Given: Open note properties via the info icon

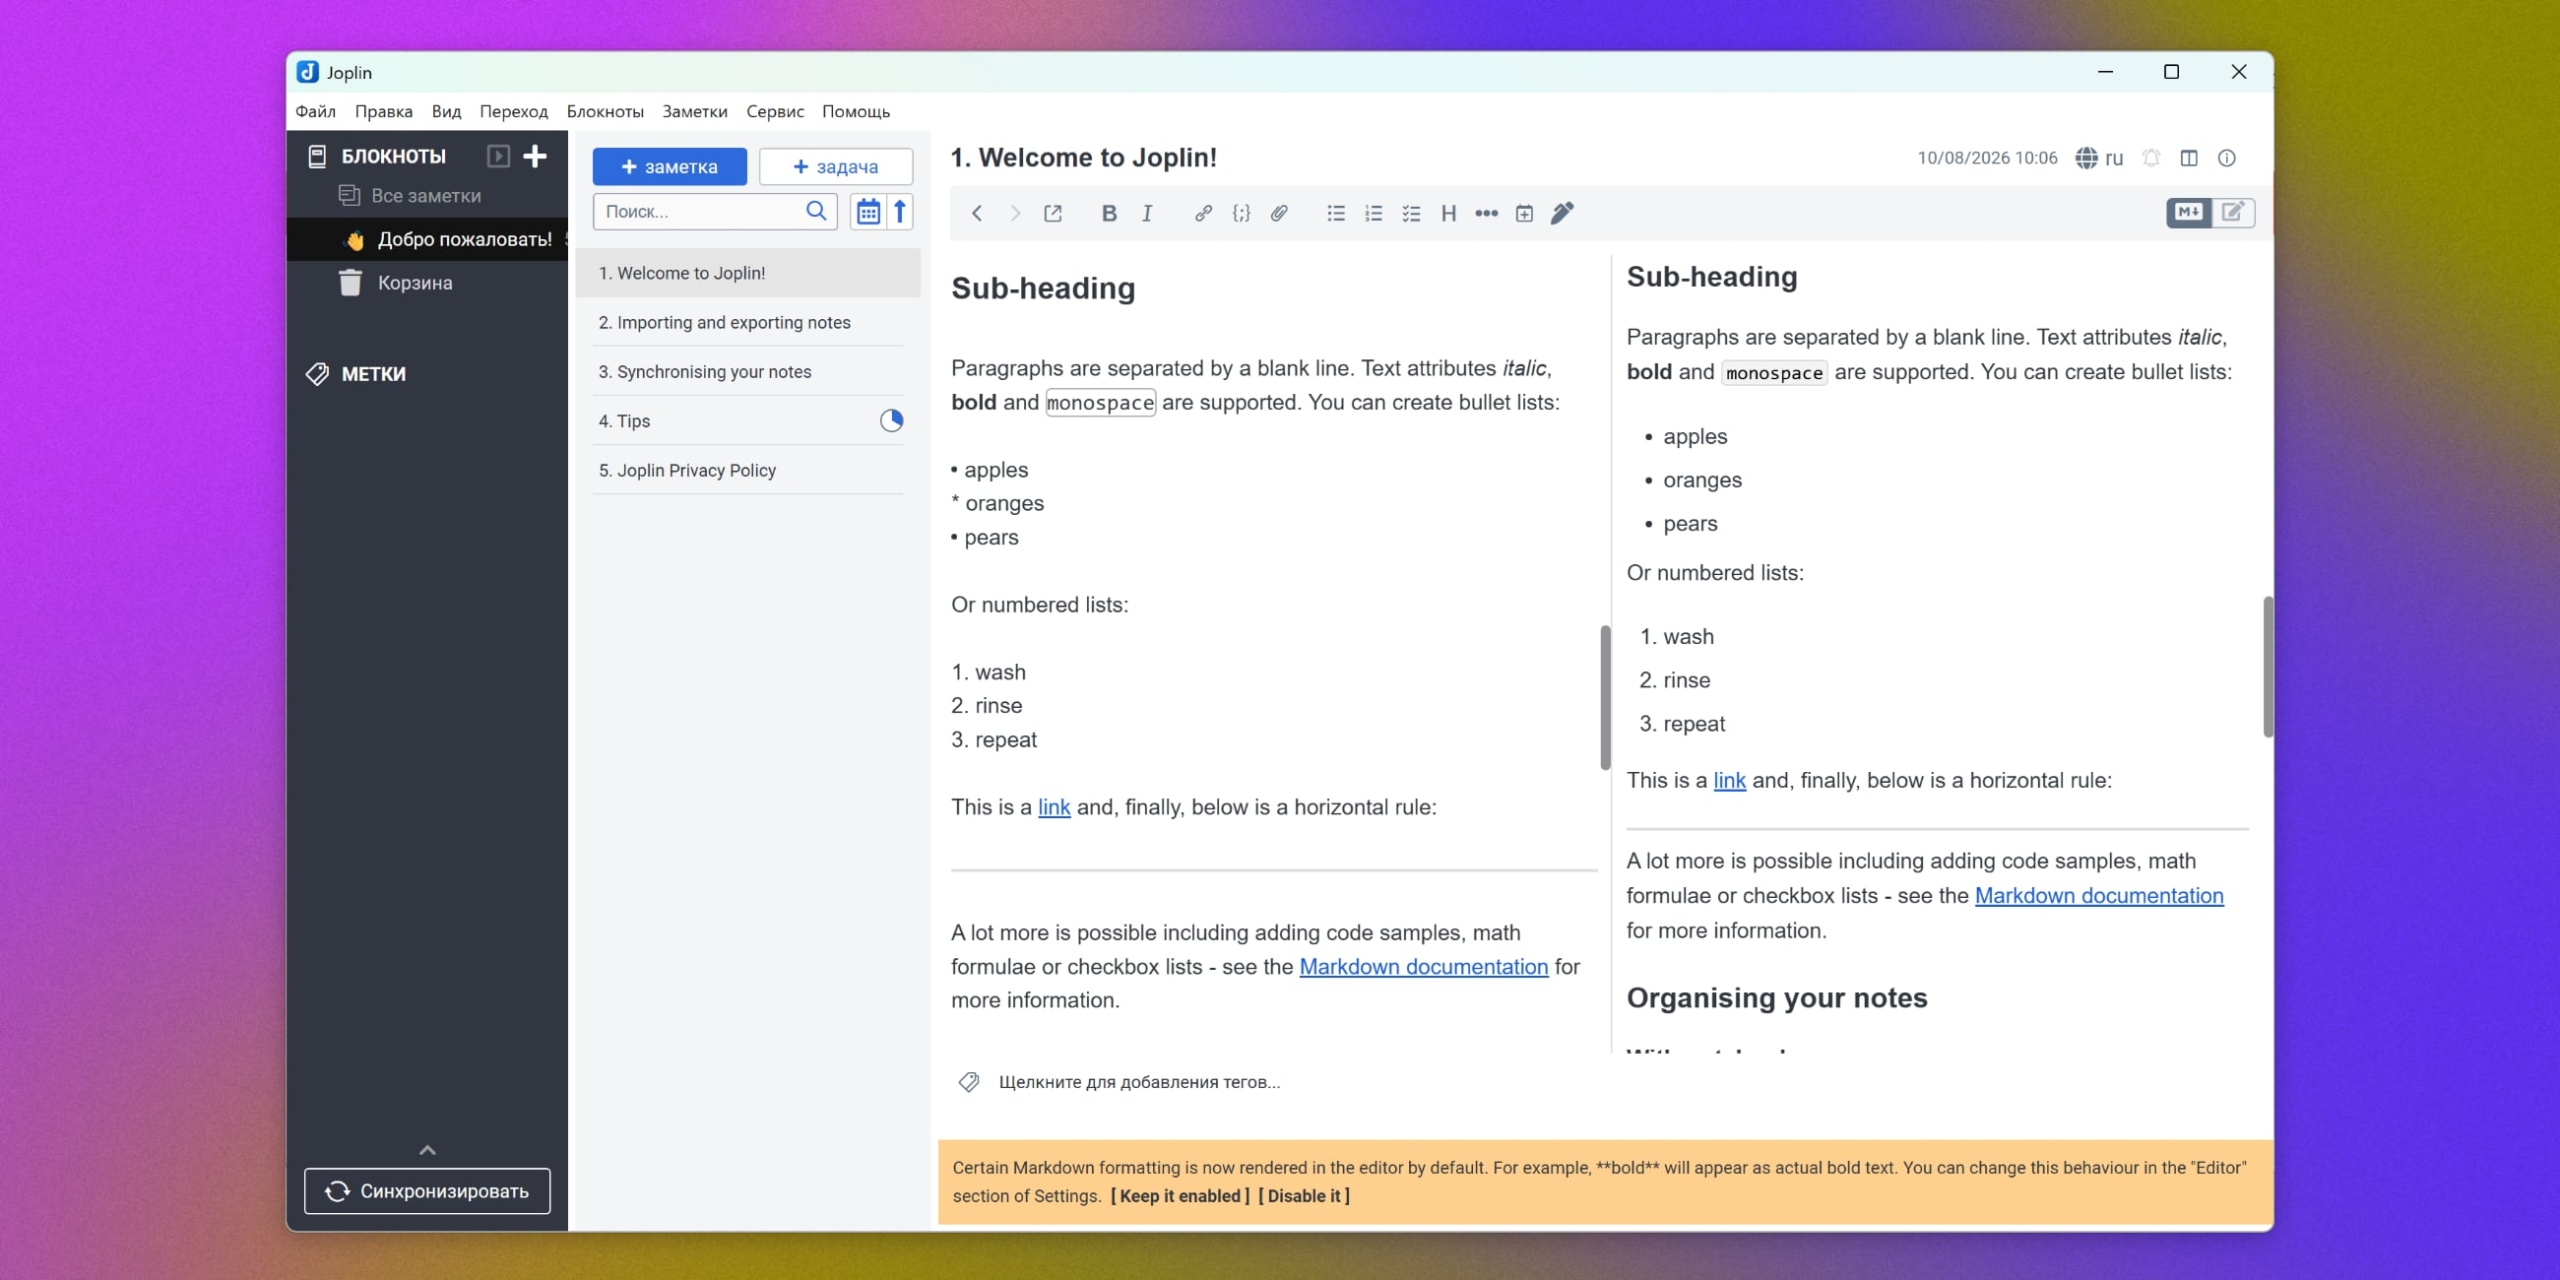Looking at the screenshot, I should 2227,158.
